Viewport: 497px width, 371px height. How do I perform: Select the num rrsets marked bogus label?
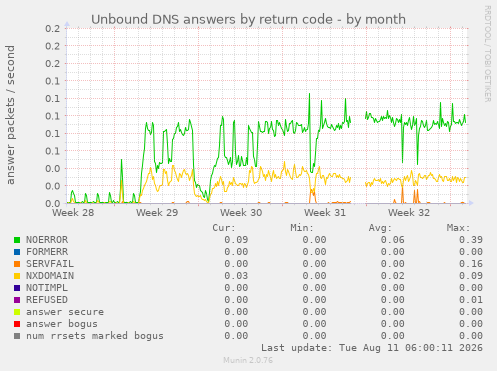pos(95,336)
